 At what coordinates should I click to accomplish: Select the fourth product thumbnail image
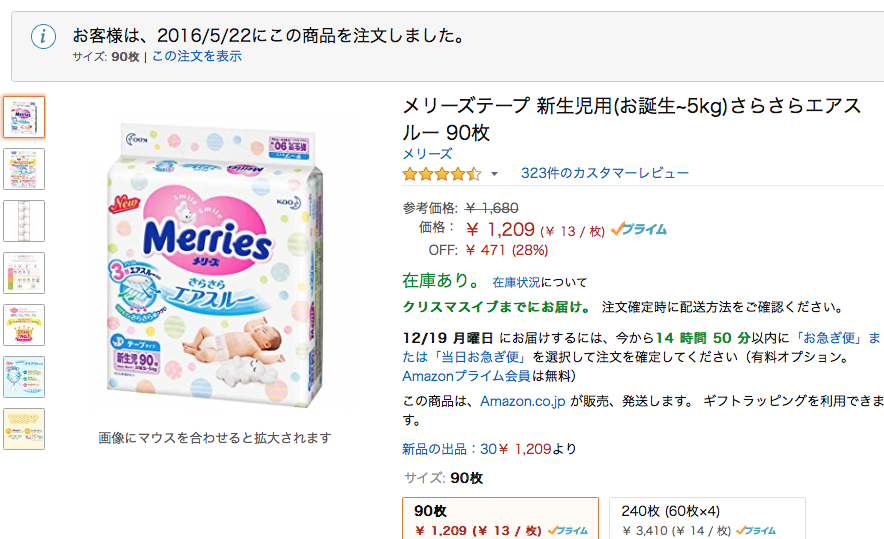tap(24, 273)
